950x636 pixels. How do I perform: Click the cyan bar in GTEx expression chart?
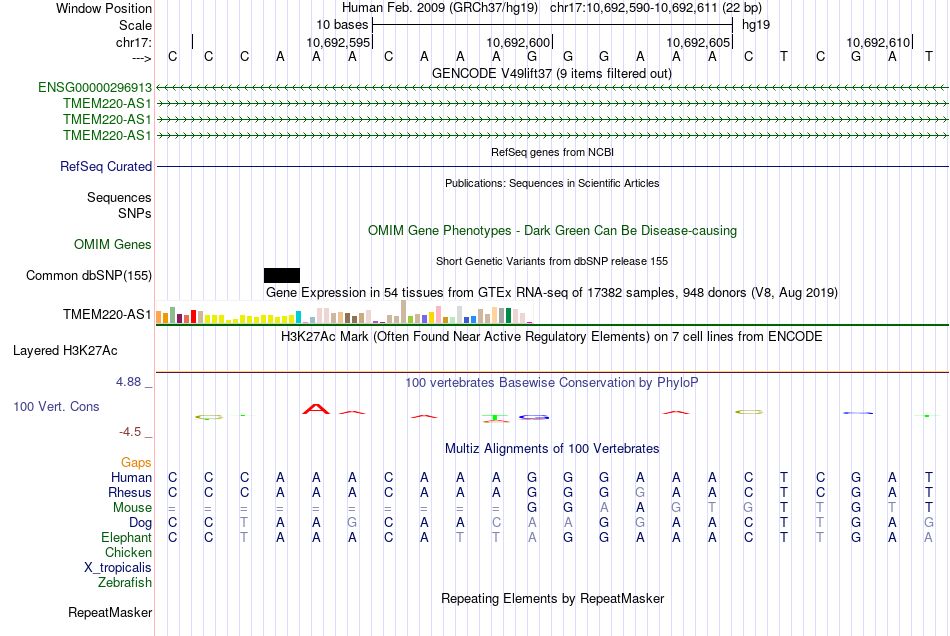pyautogui.click(x=298, y=317)
